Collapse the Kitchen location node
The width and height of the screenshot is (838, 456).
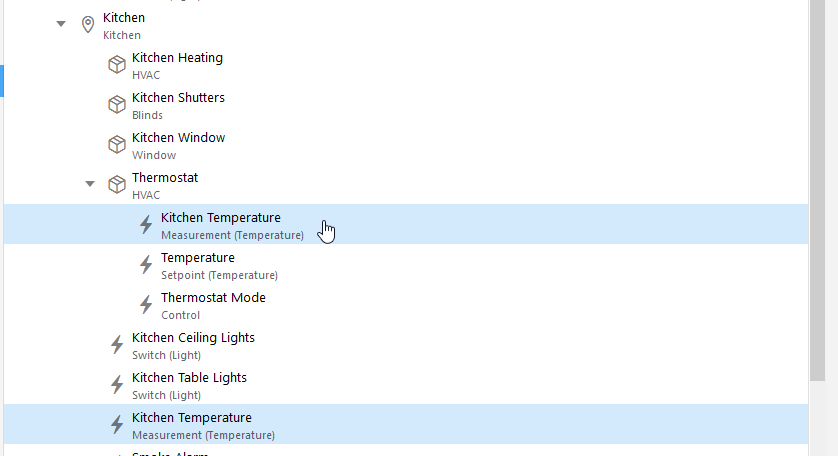point(61,25)
